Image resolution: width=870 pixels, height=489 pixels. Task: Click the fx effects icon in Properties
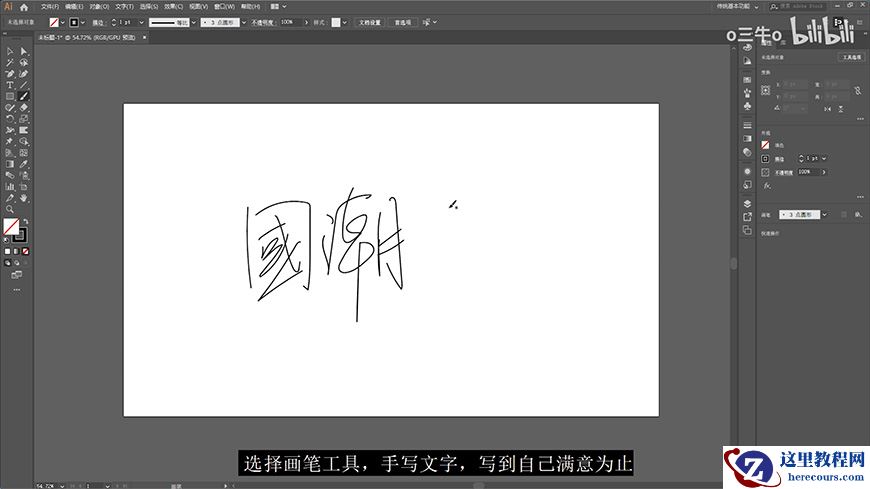pyautogui.click(x=766, y=186)
